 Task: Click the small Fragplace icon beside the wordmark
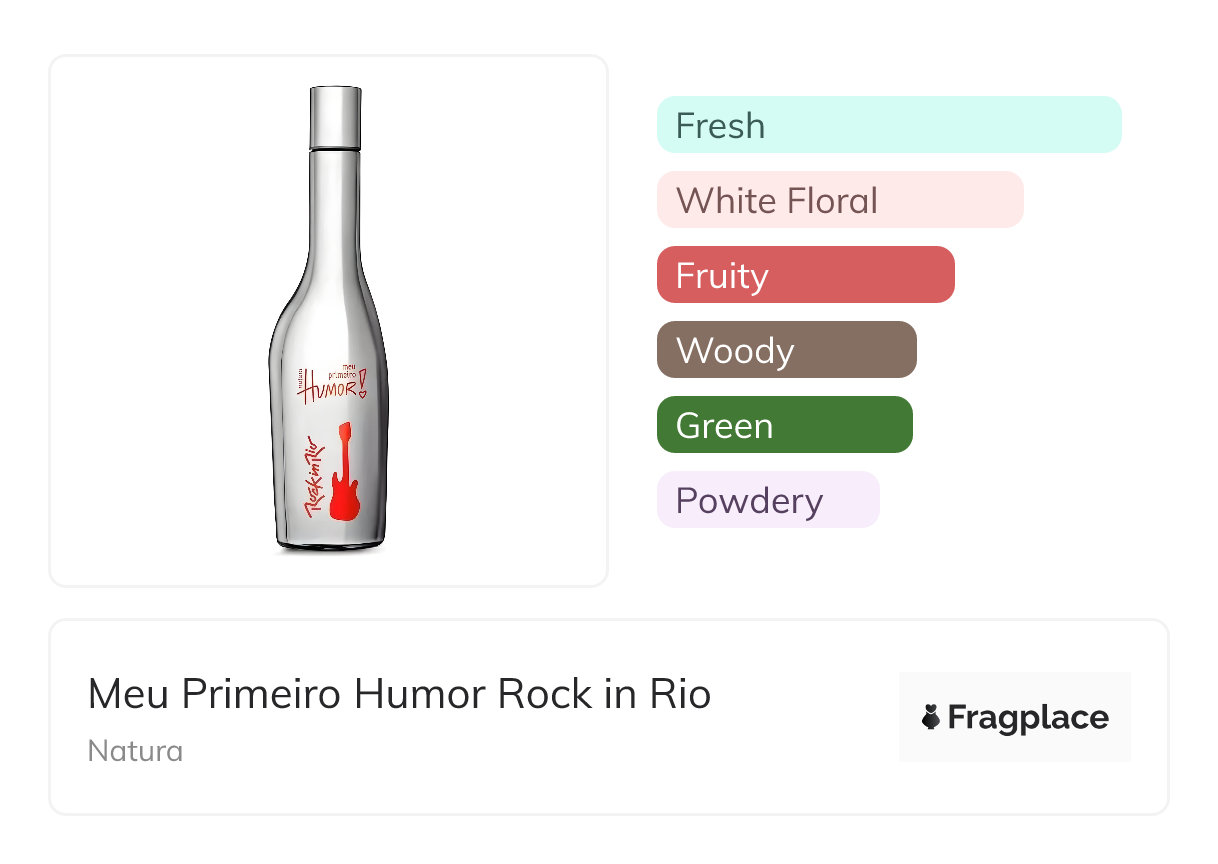[x=931, y=717]
